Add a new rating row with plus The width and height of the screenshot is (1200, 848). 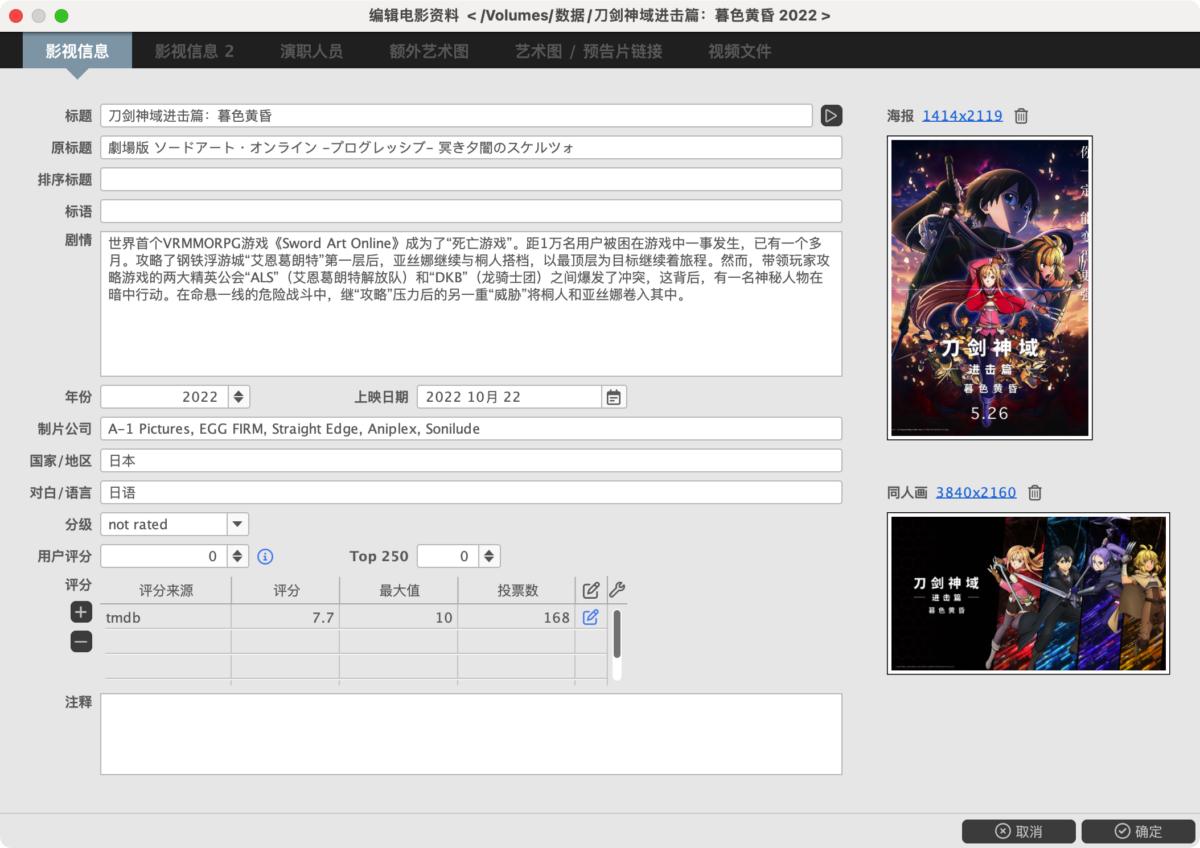pos(81,612)
